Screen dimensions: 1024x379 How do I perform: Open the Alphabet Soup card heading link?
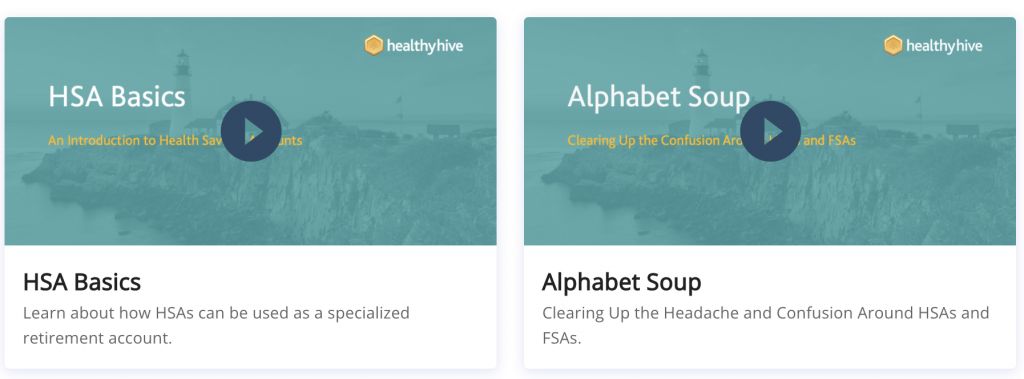tap(621, 282)
